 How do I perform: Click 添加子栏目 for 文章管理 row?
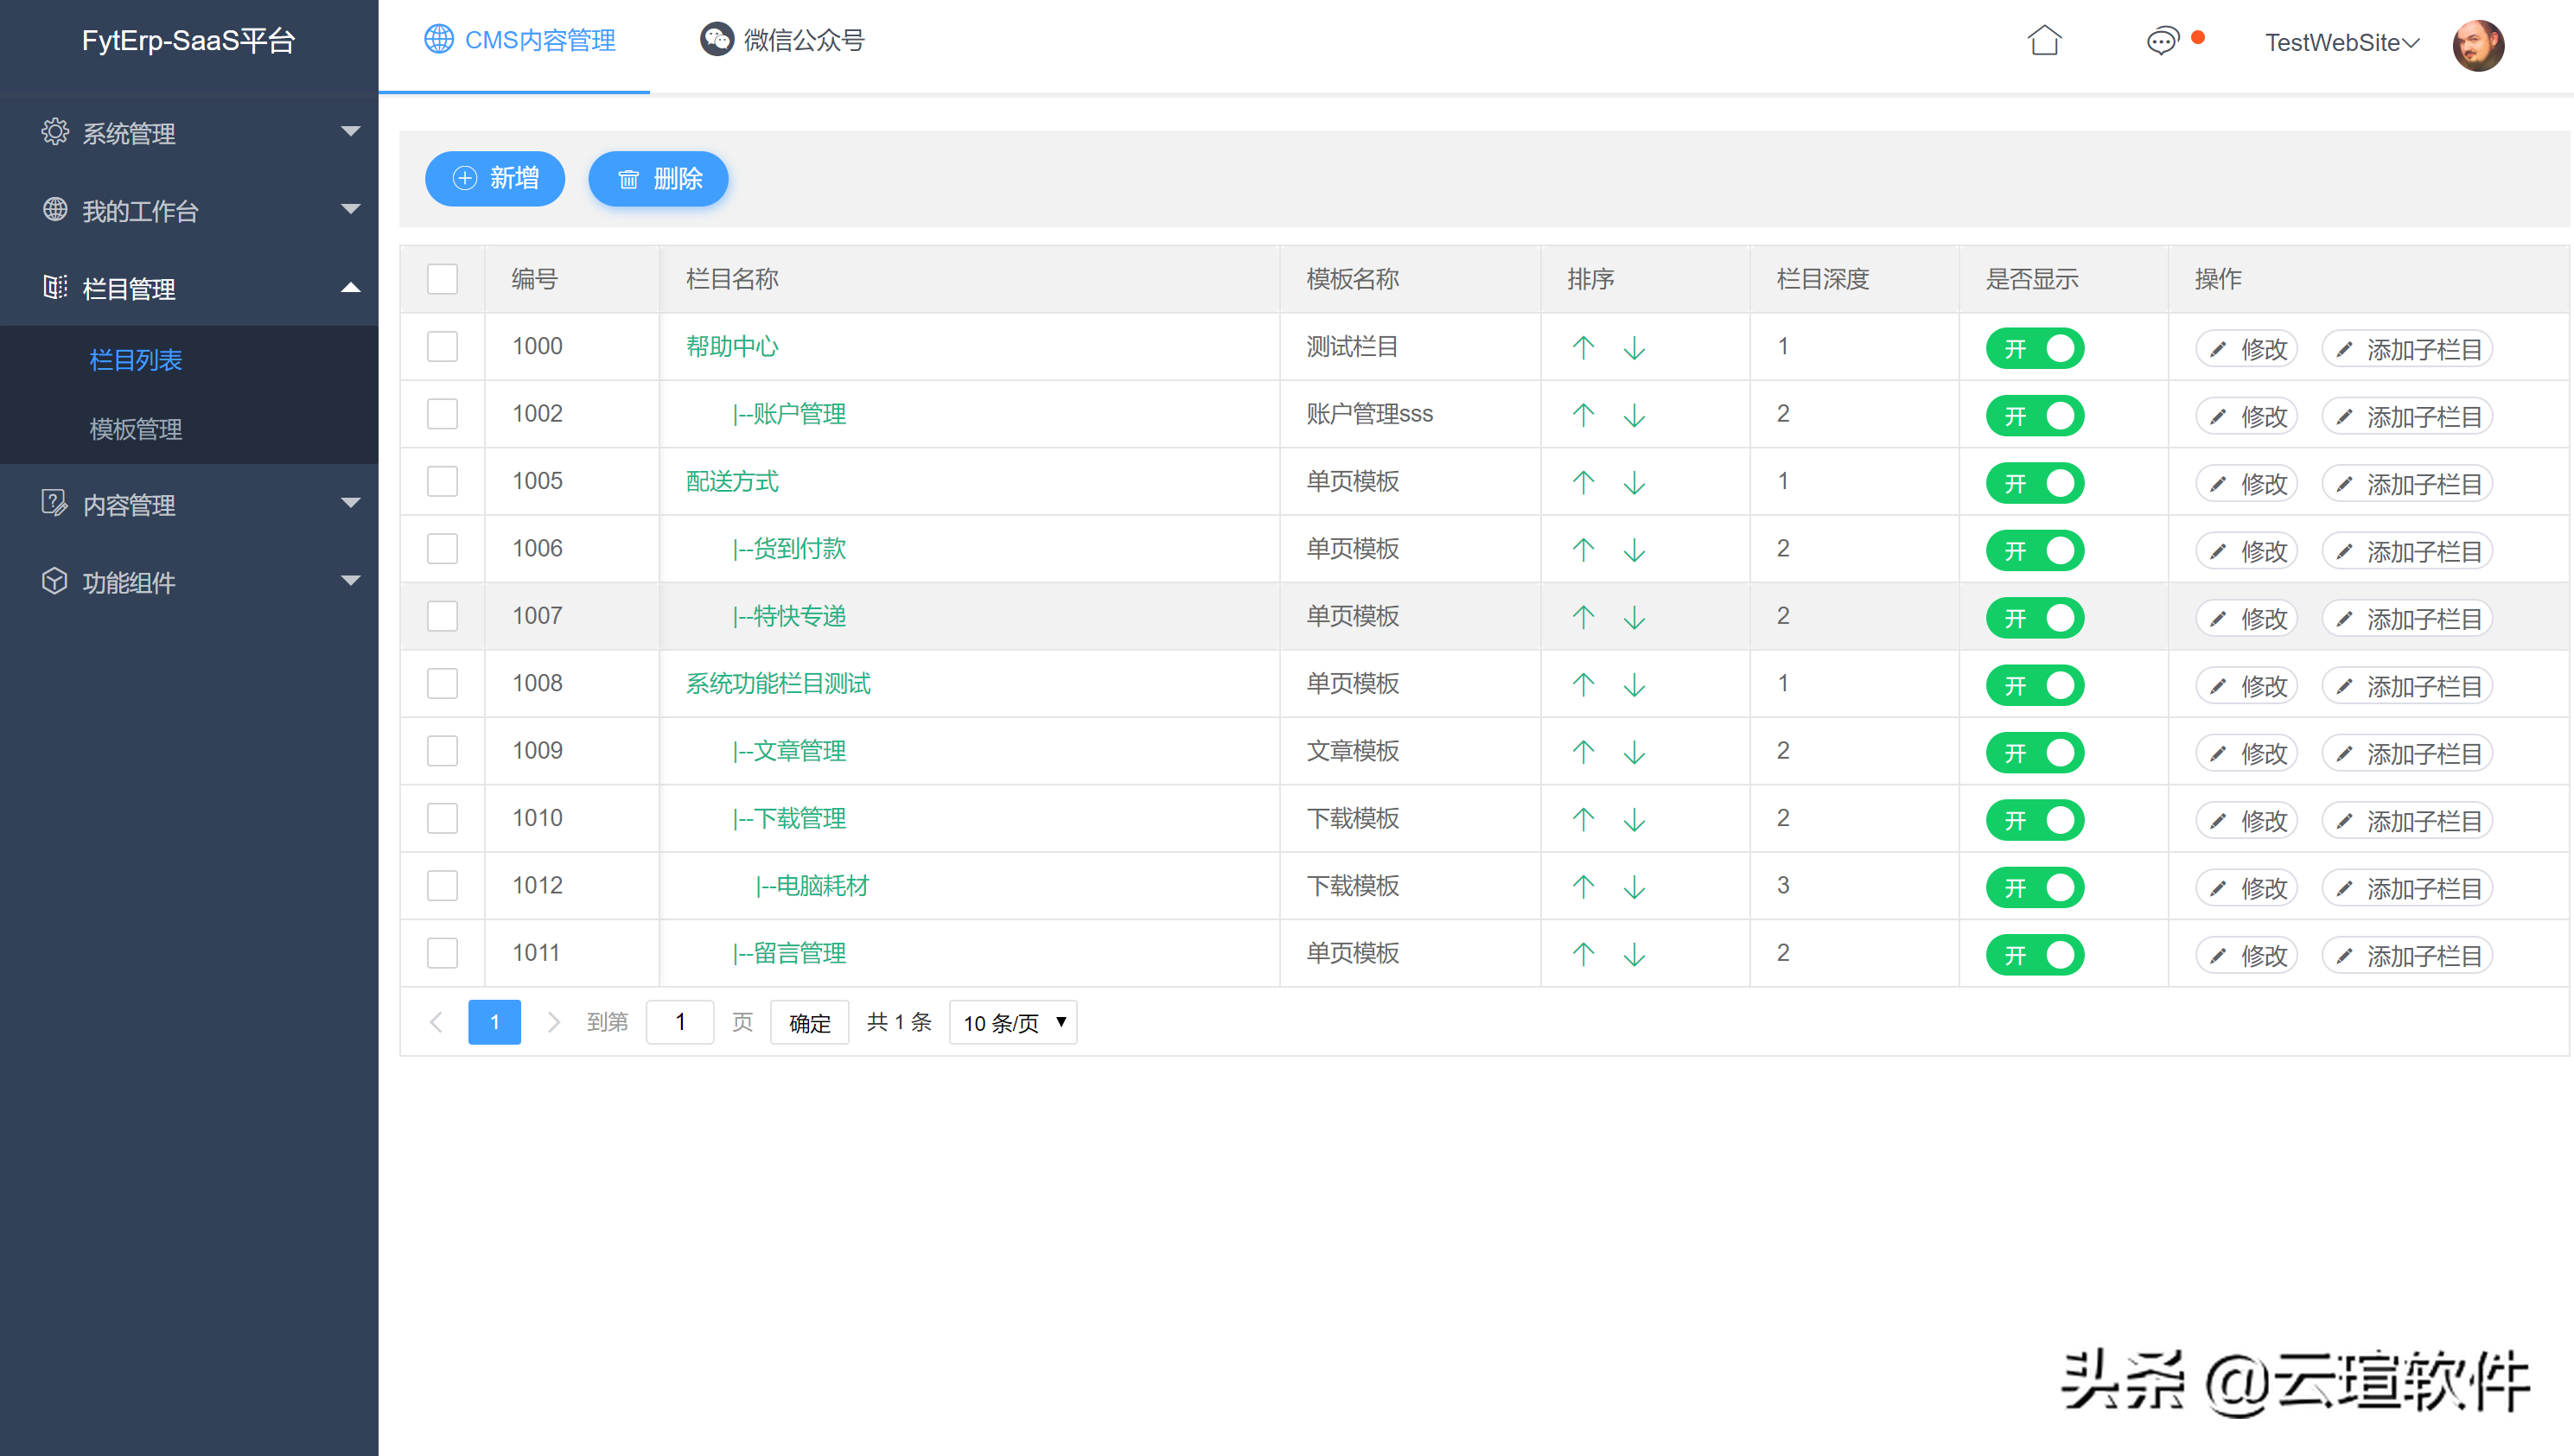[x=2406, y=753]
